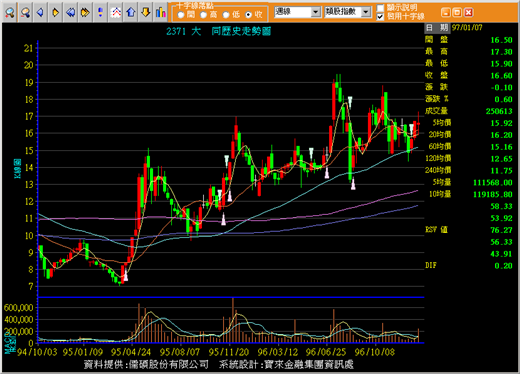Click the vertical blue-yellow arrow icon
The width and height of the screenshot is (520, 374).
100,13
